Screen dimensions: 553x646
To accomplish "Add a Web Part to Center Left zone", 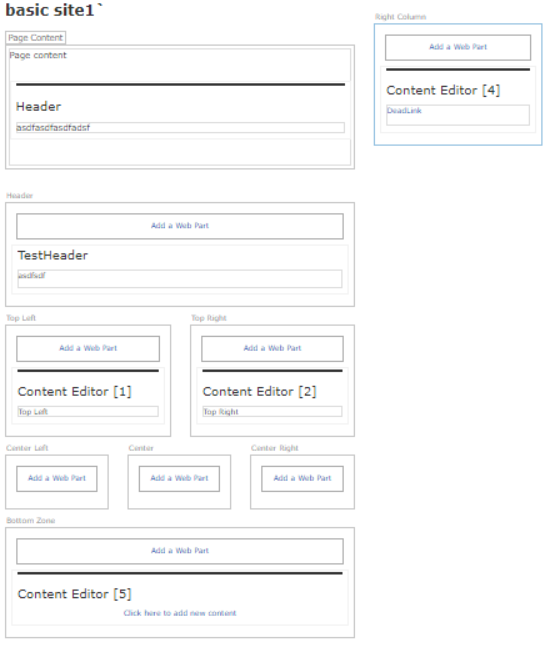I will [x=57, y=479].
